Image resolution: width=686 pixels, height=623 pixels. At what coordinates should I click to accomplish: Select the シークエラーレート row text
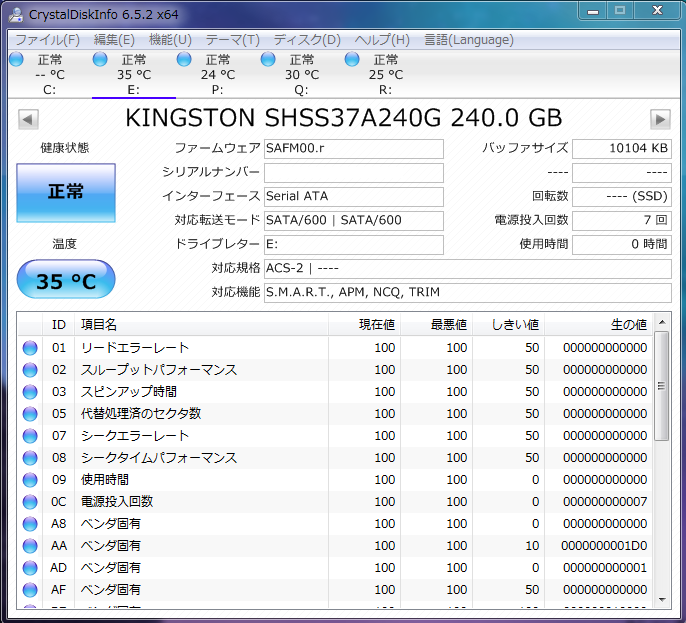click(x=135, y=436)
